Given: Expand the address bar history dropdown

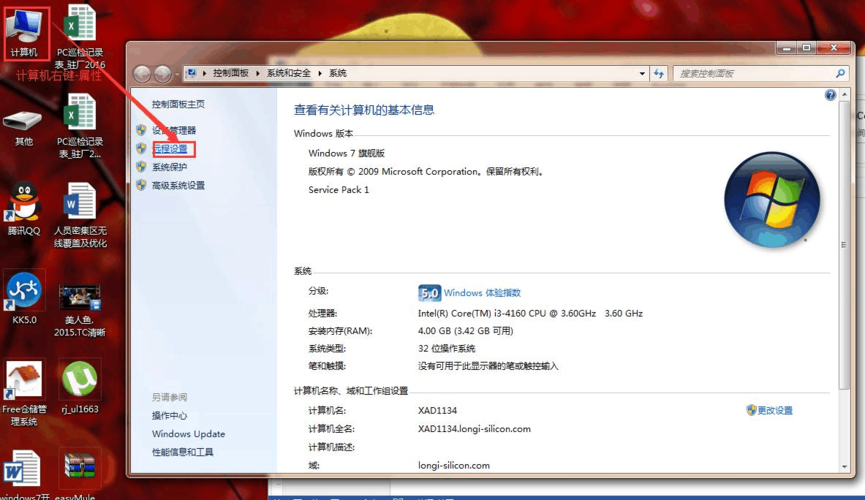Looking at the screenshot, I should click(x=642, y=74).
